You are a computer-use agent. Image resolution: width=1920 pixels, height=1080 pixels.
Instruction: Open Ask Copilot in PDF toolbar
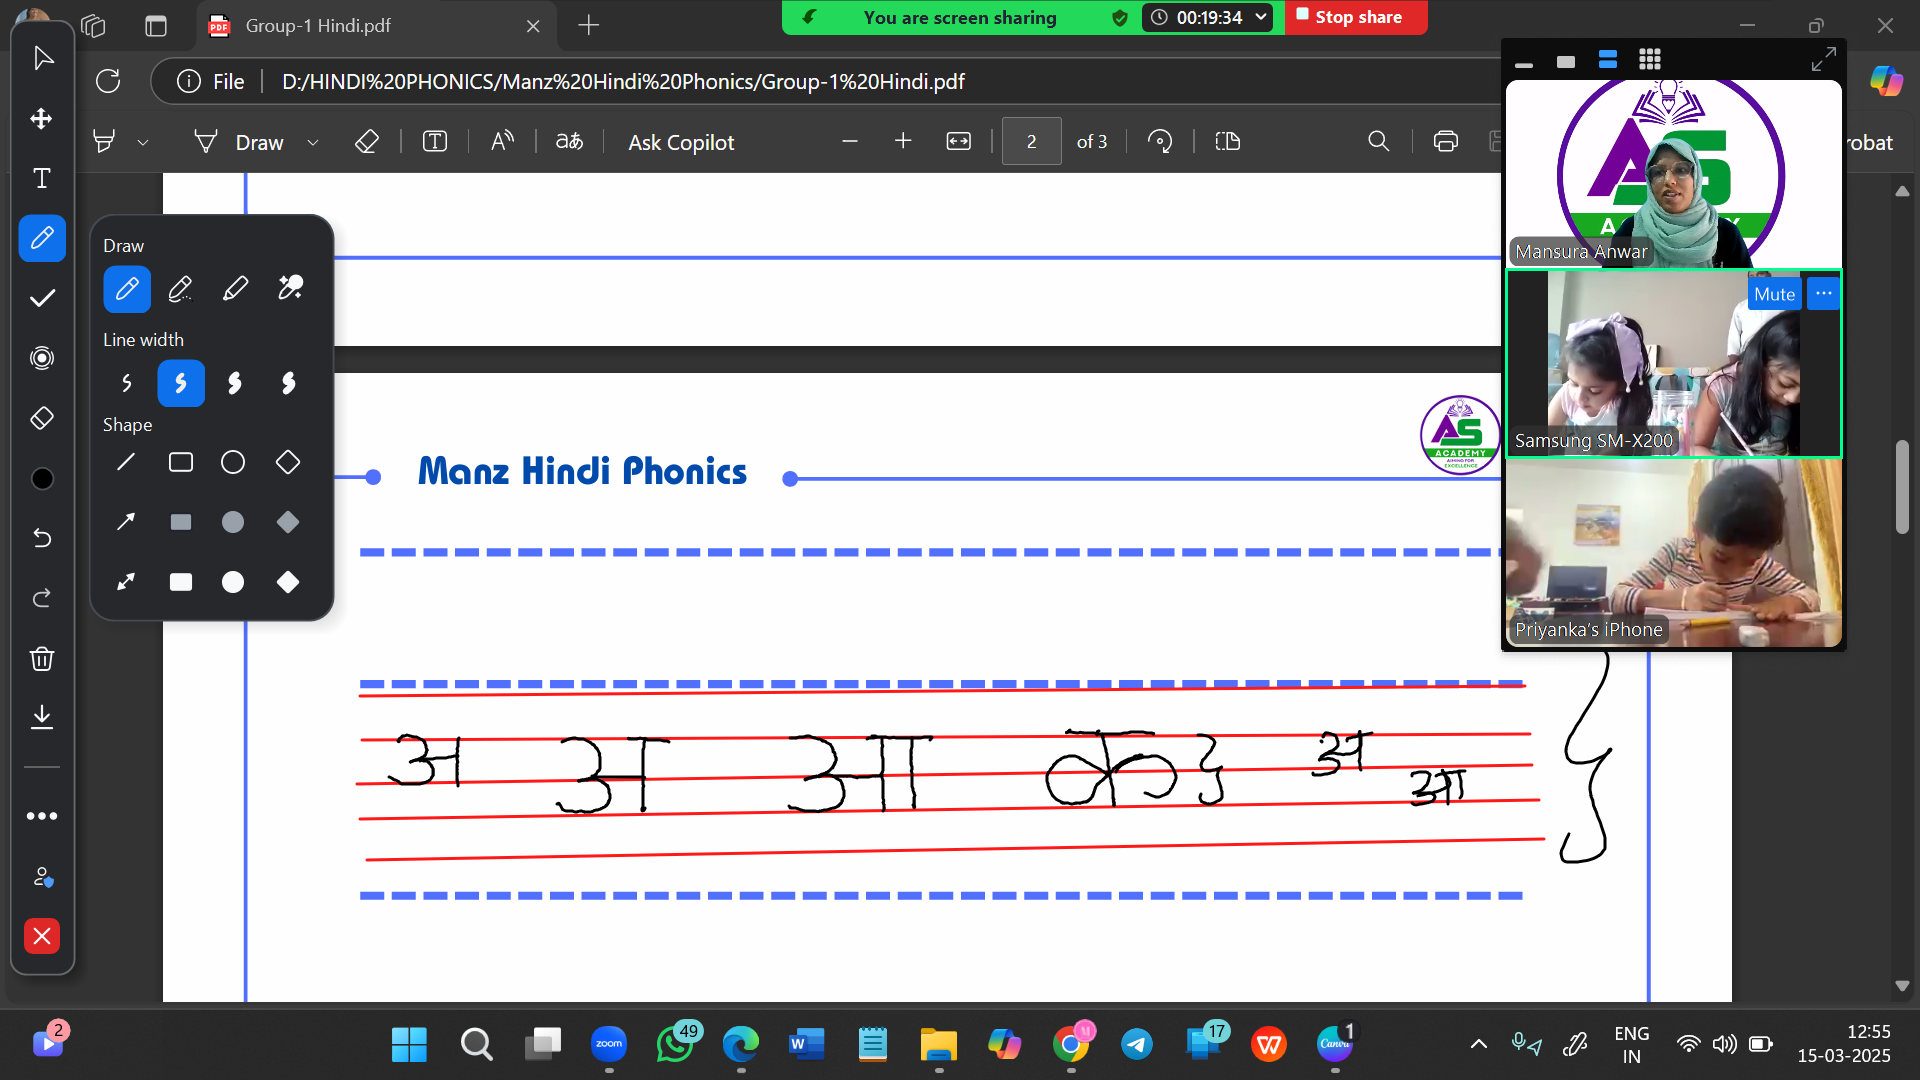pos(681,142)
